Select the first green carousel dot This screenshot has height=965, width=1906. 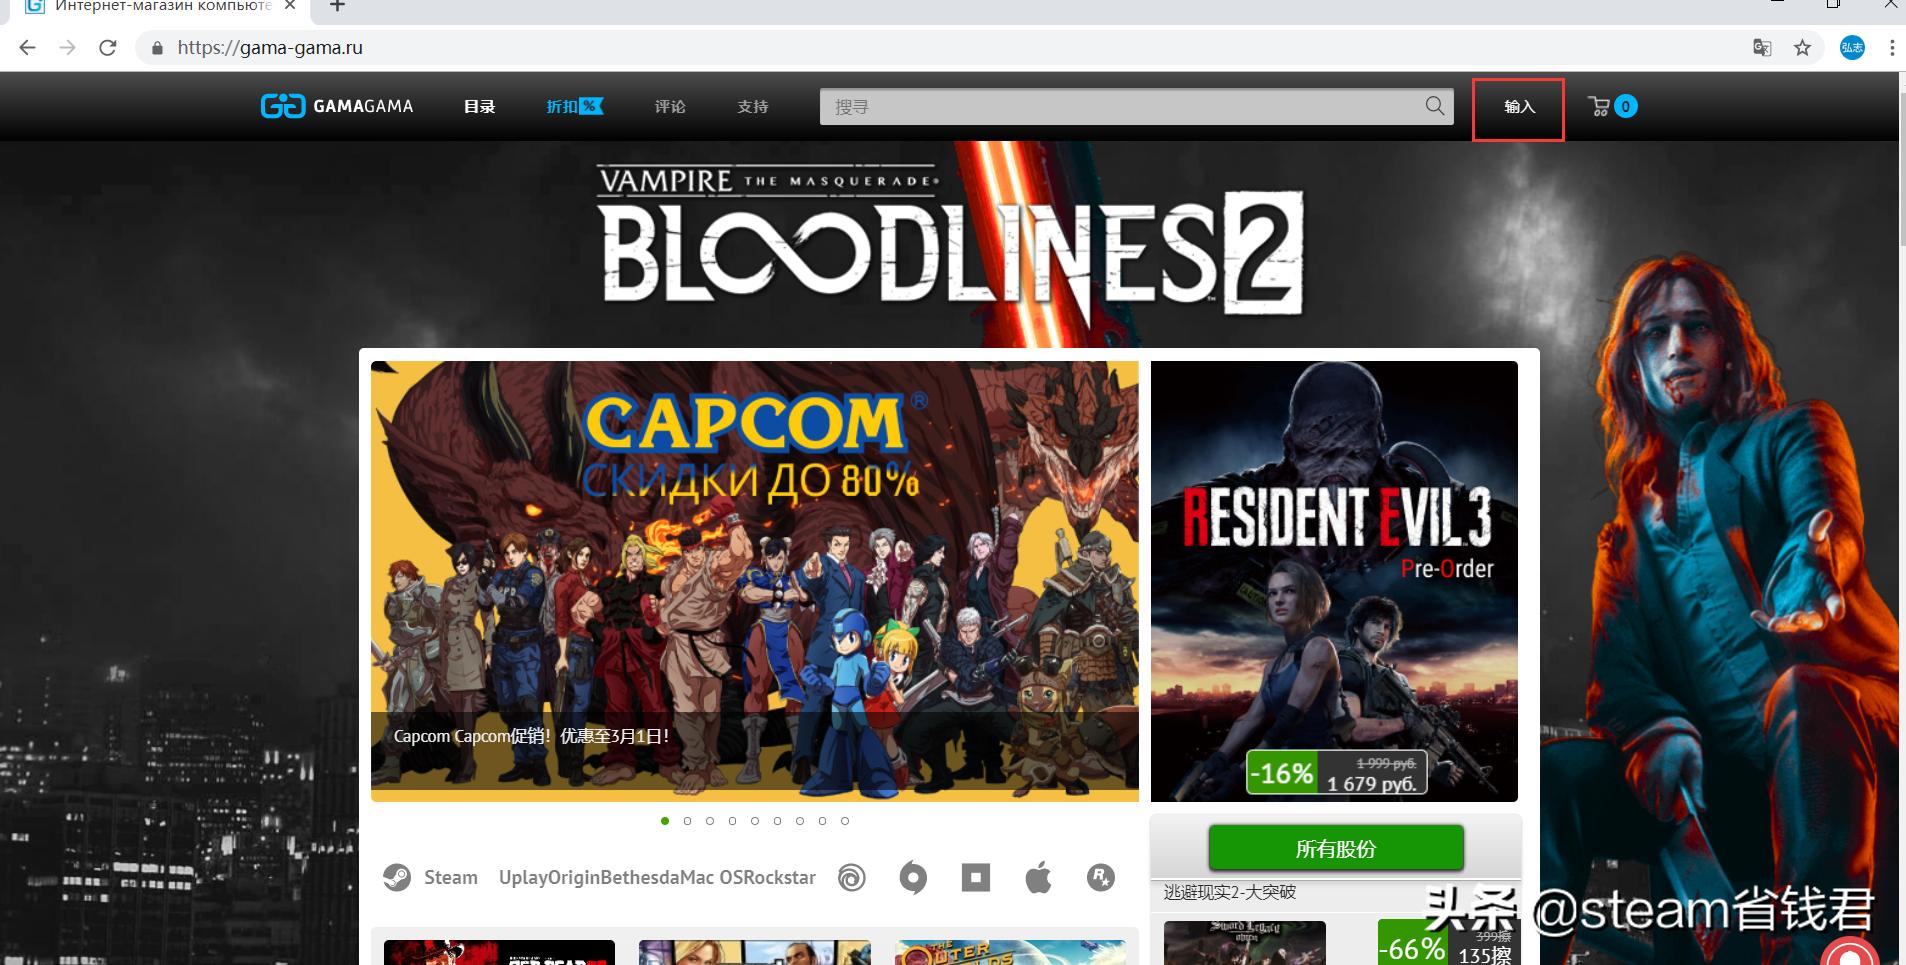click(x=665, y=821)
